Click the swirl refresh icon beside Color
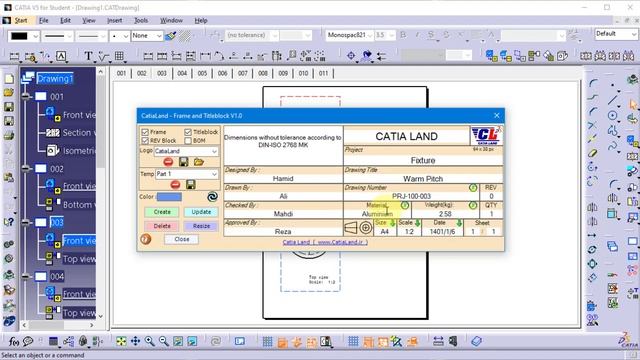 pos(212,197)
